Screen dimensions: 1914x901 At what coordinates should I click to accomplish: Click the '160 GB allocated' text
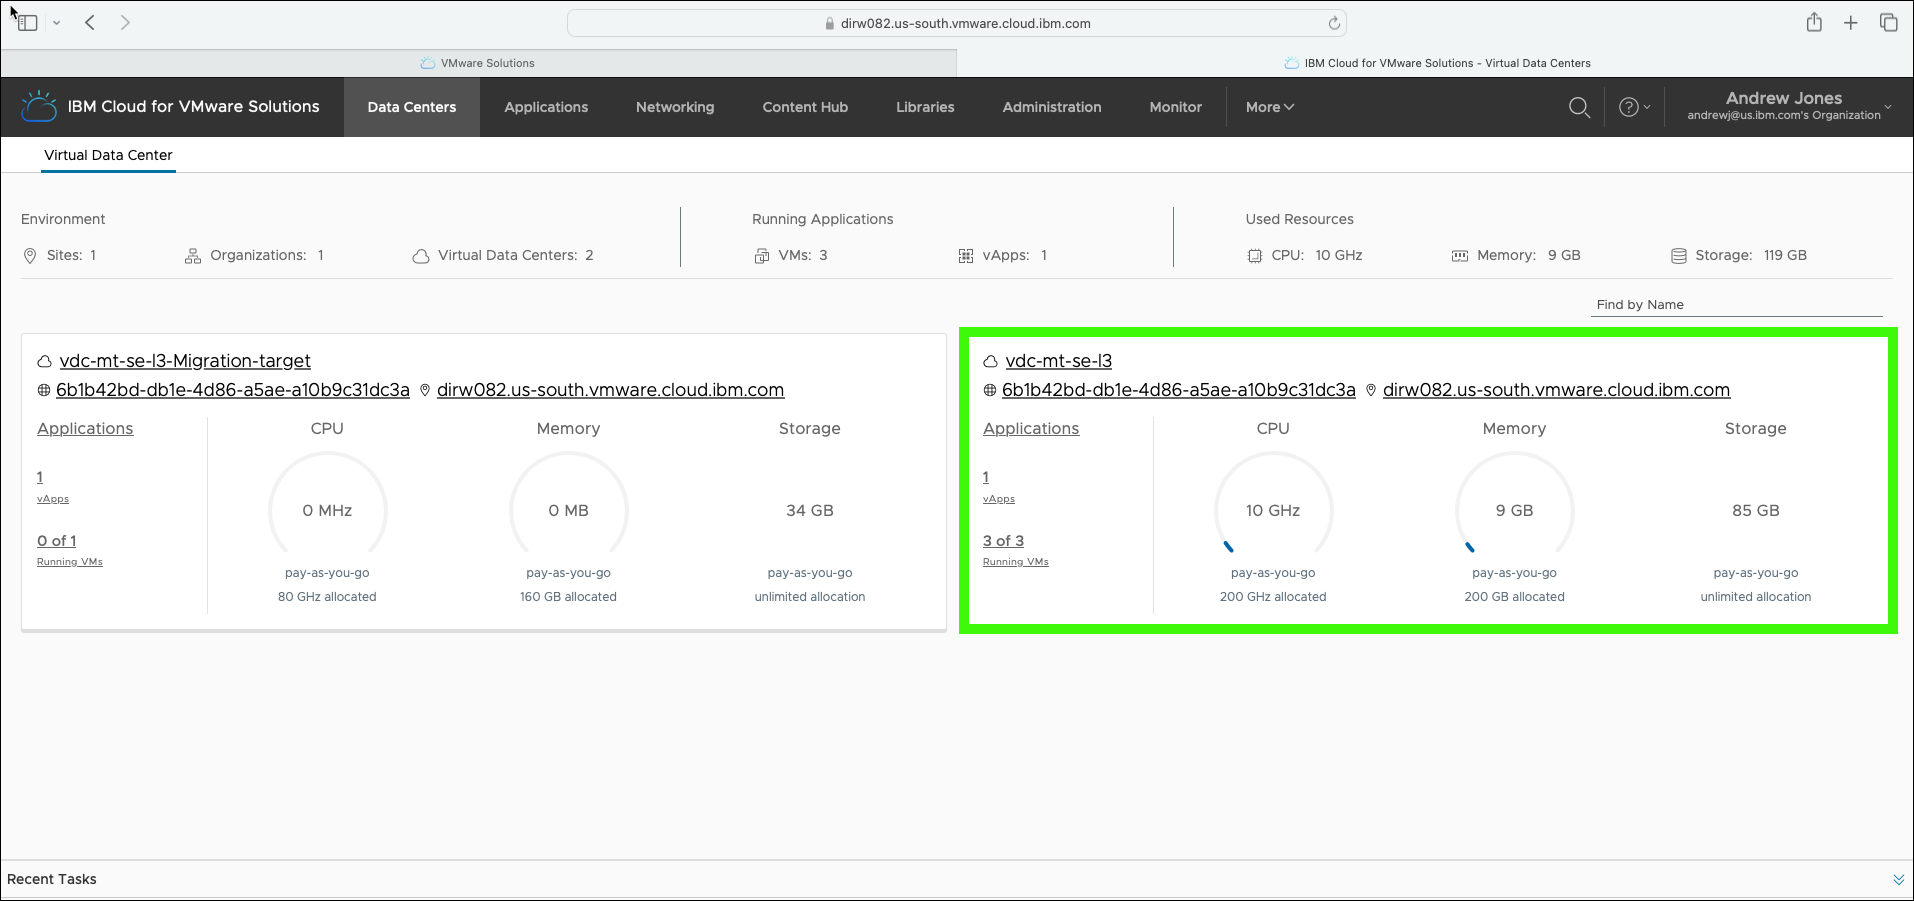(x=568, y=597)
